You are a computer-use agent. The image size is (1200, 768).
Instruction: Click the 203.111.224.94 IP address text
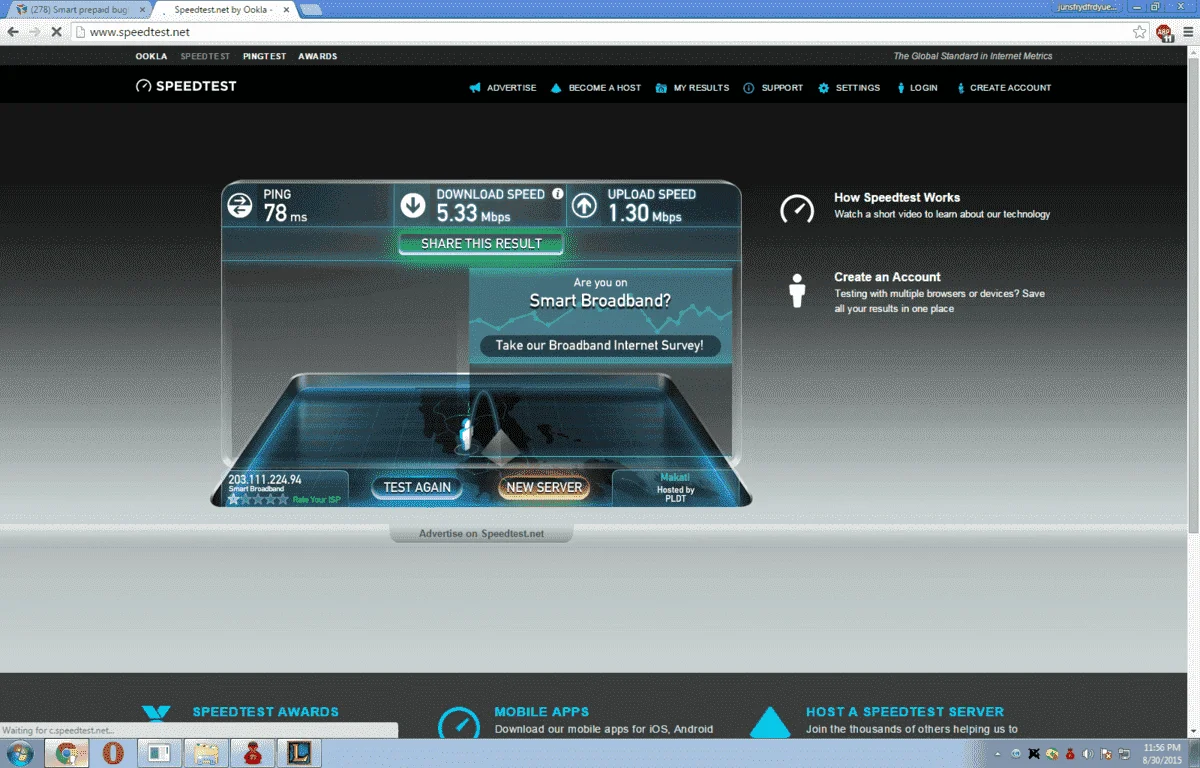tap(265, 480)
